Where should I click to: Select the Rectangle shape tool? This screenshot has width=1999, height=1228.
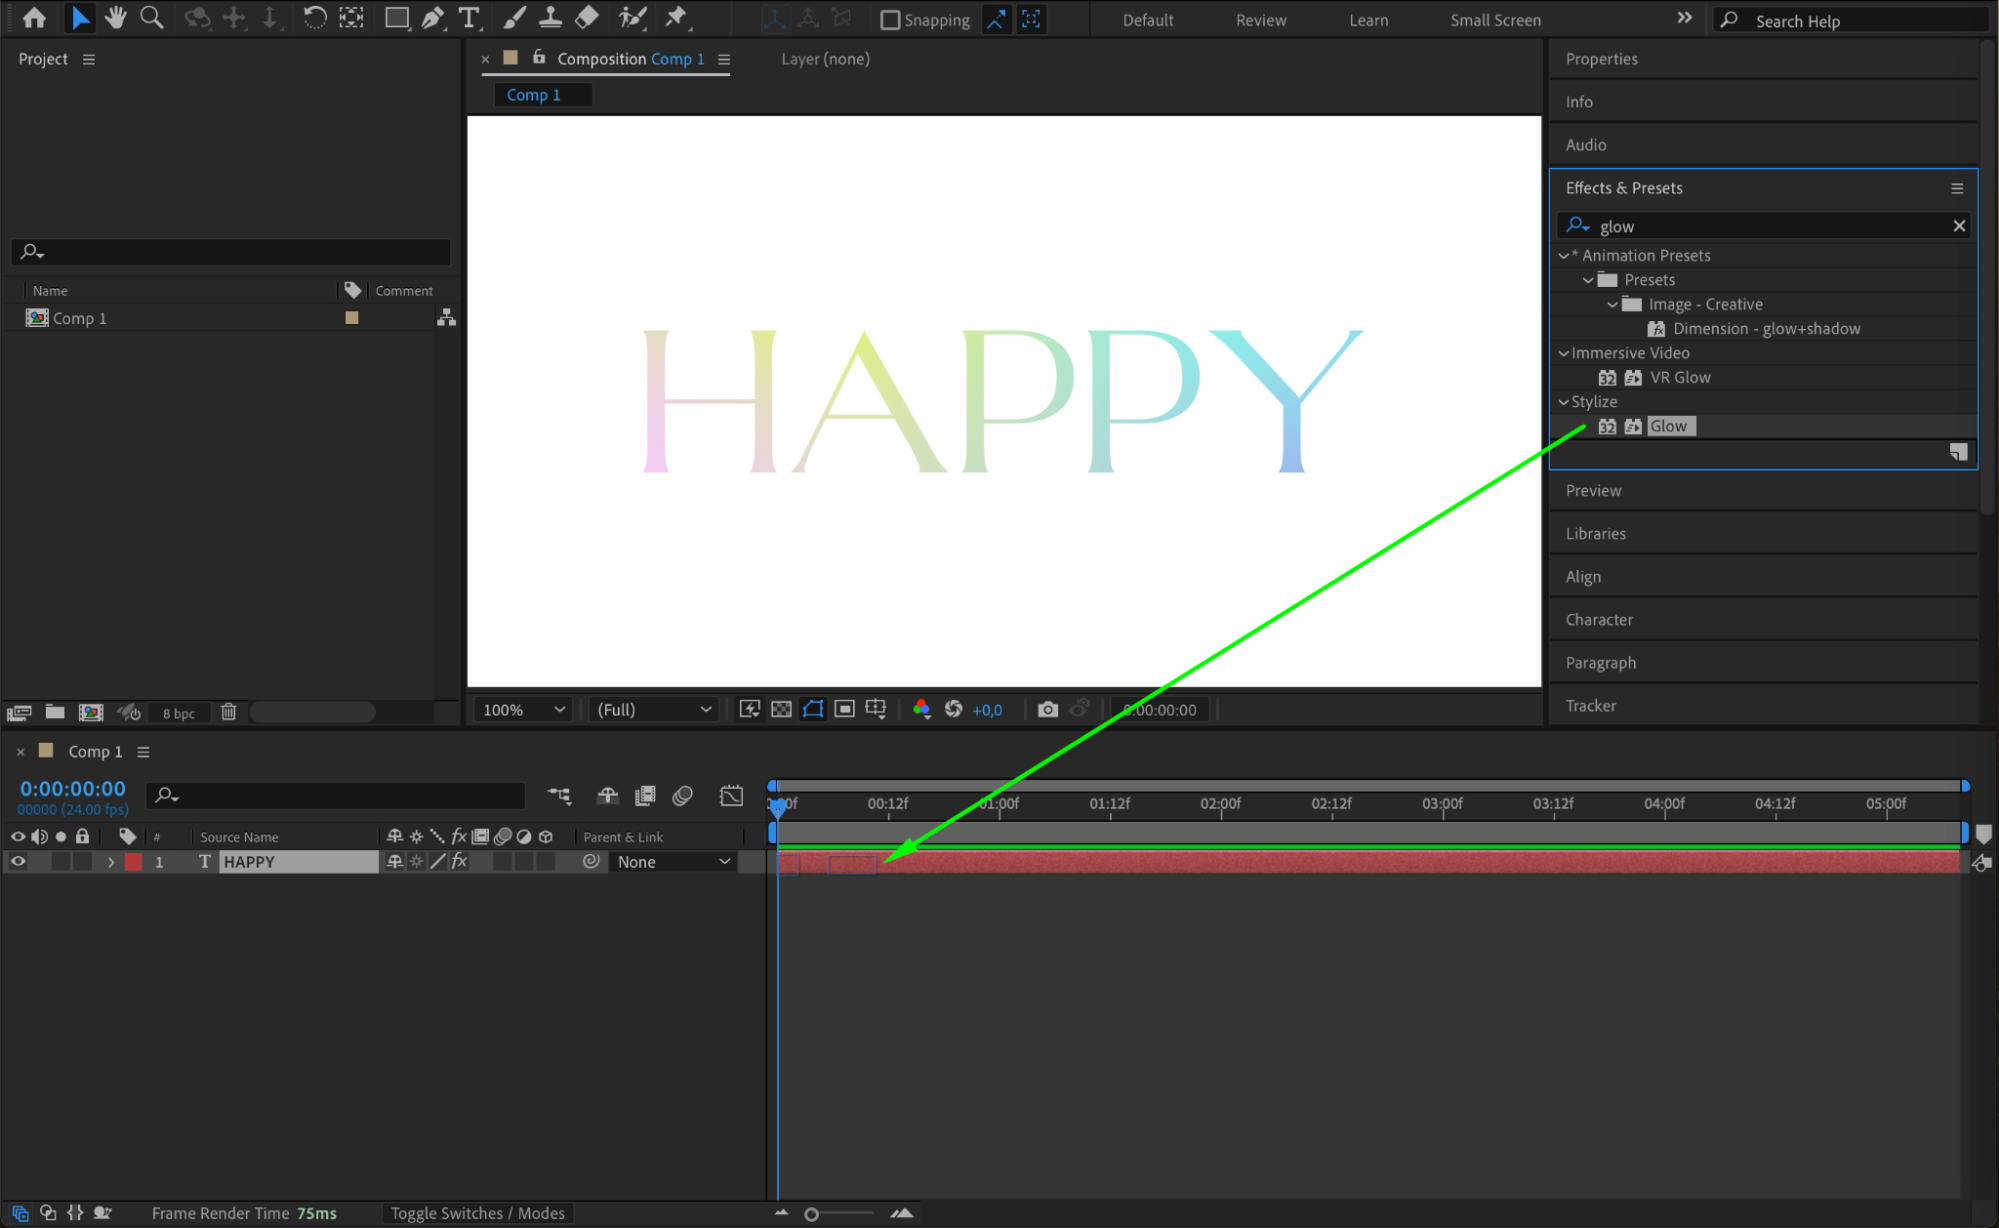click(x=396, y=17)
